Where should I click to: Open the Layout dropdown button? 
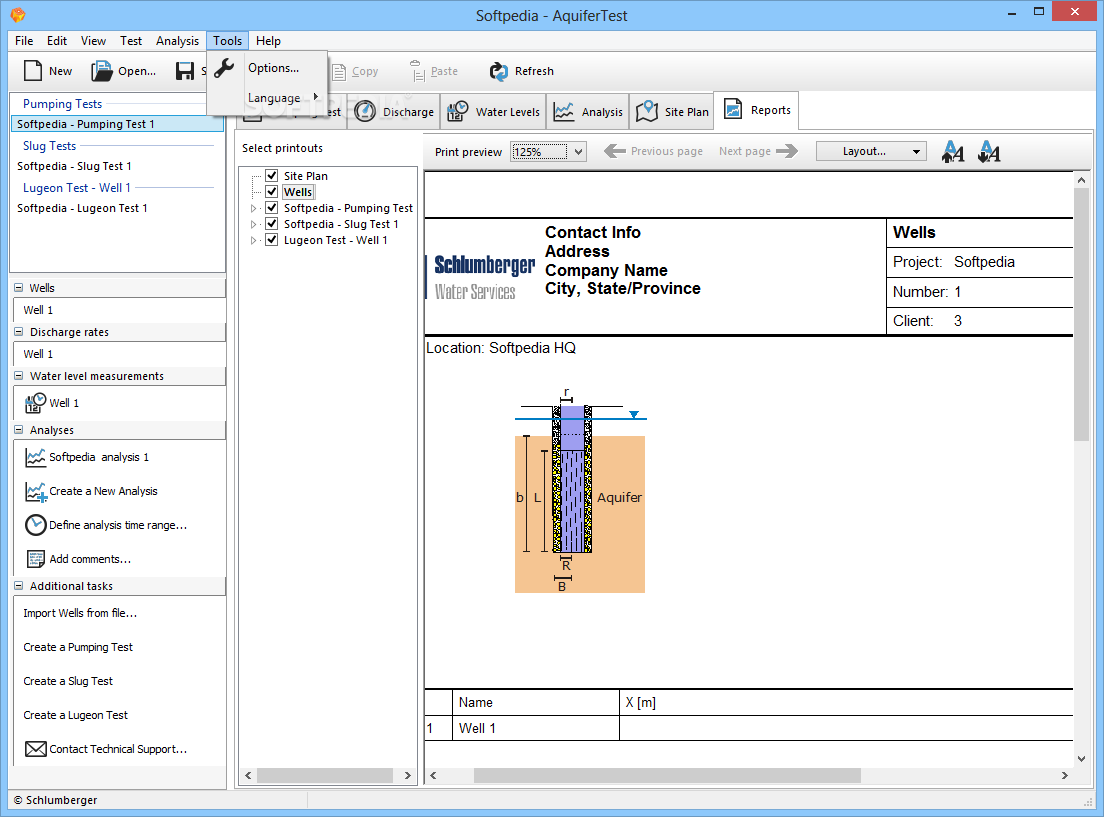click(x=871, y=151)
